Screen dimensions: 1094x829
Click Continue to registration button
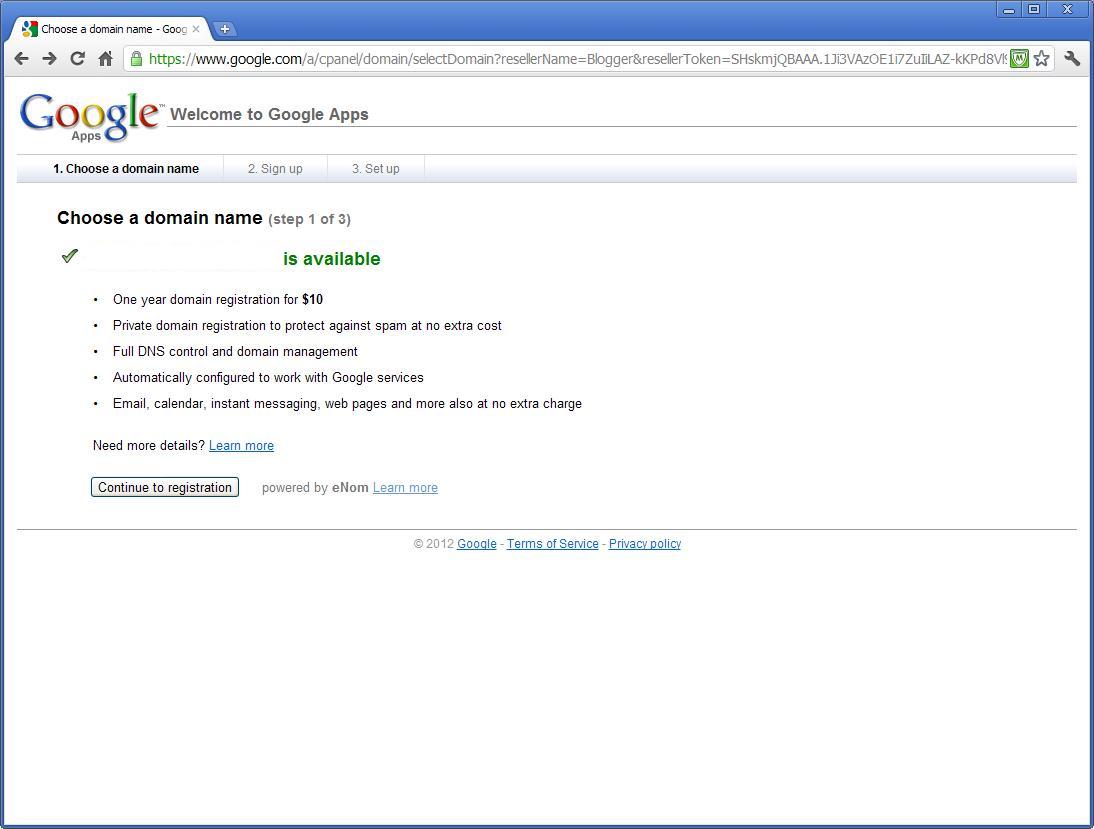click(165, 487)
